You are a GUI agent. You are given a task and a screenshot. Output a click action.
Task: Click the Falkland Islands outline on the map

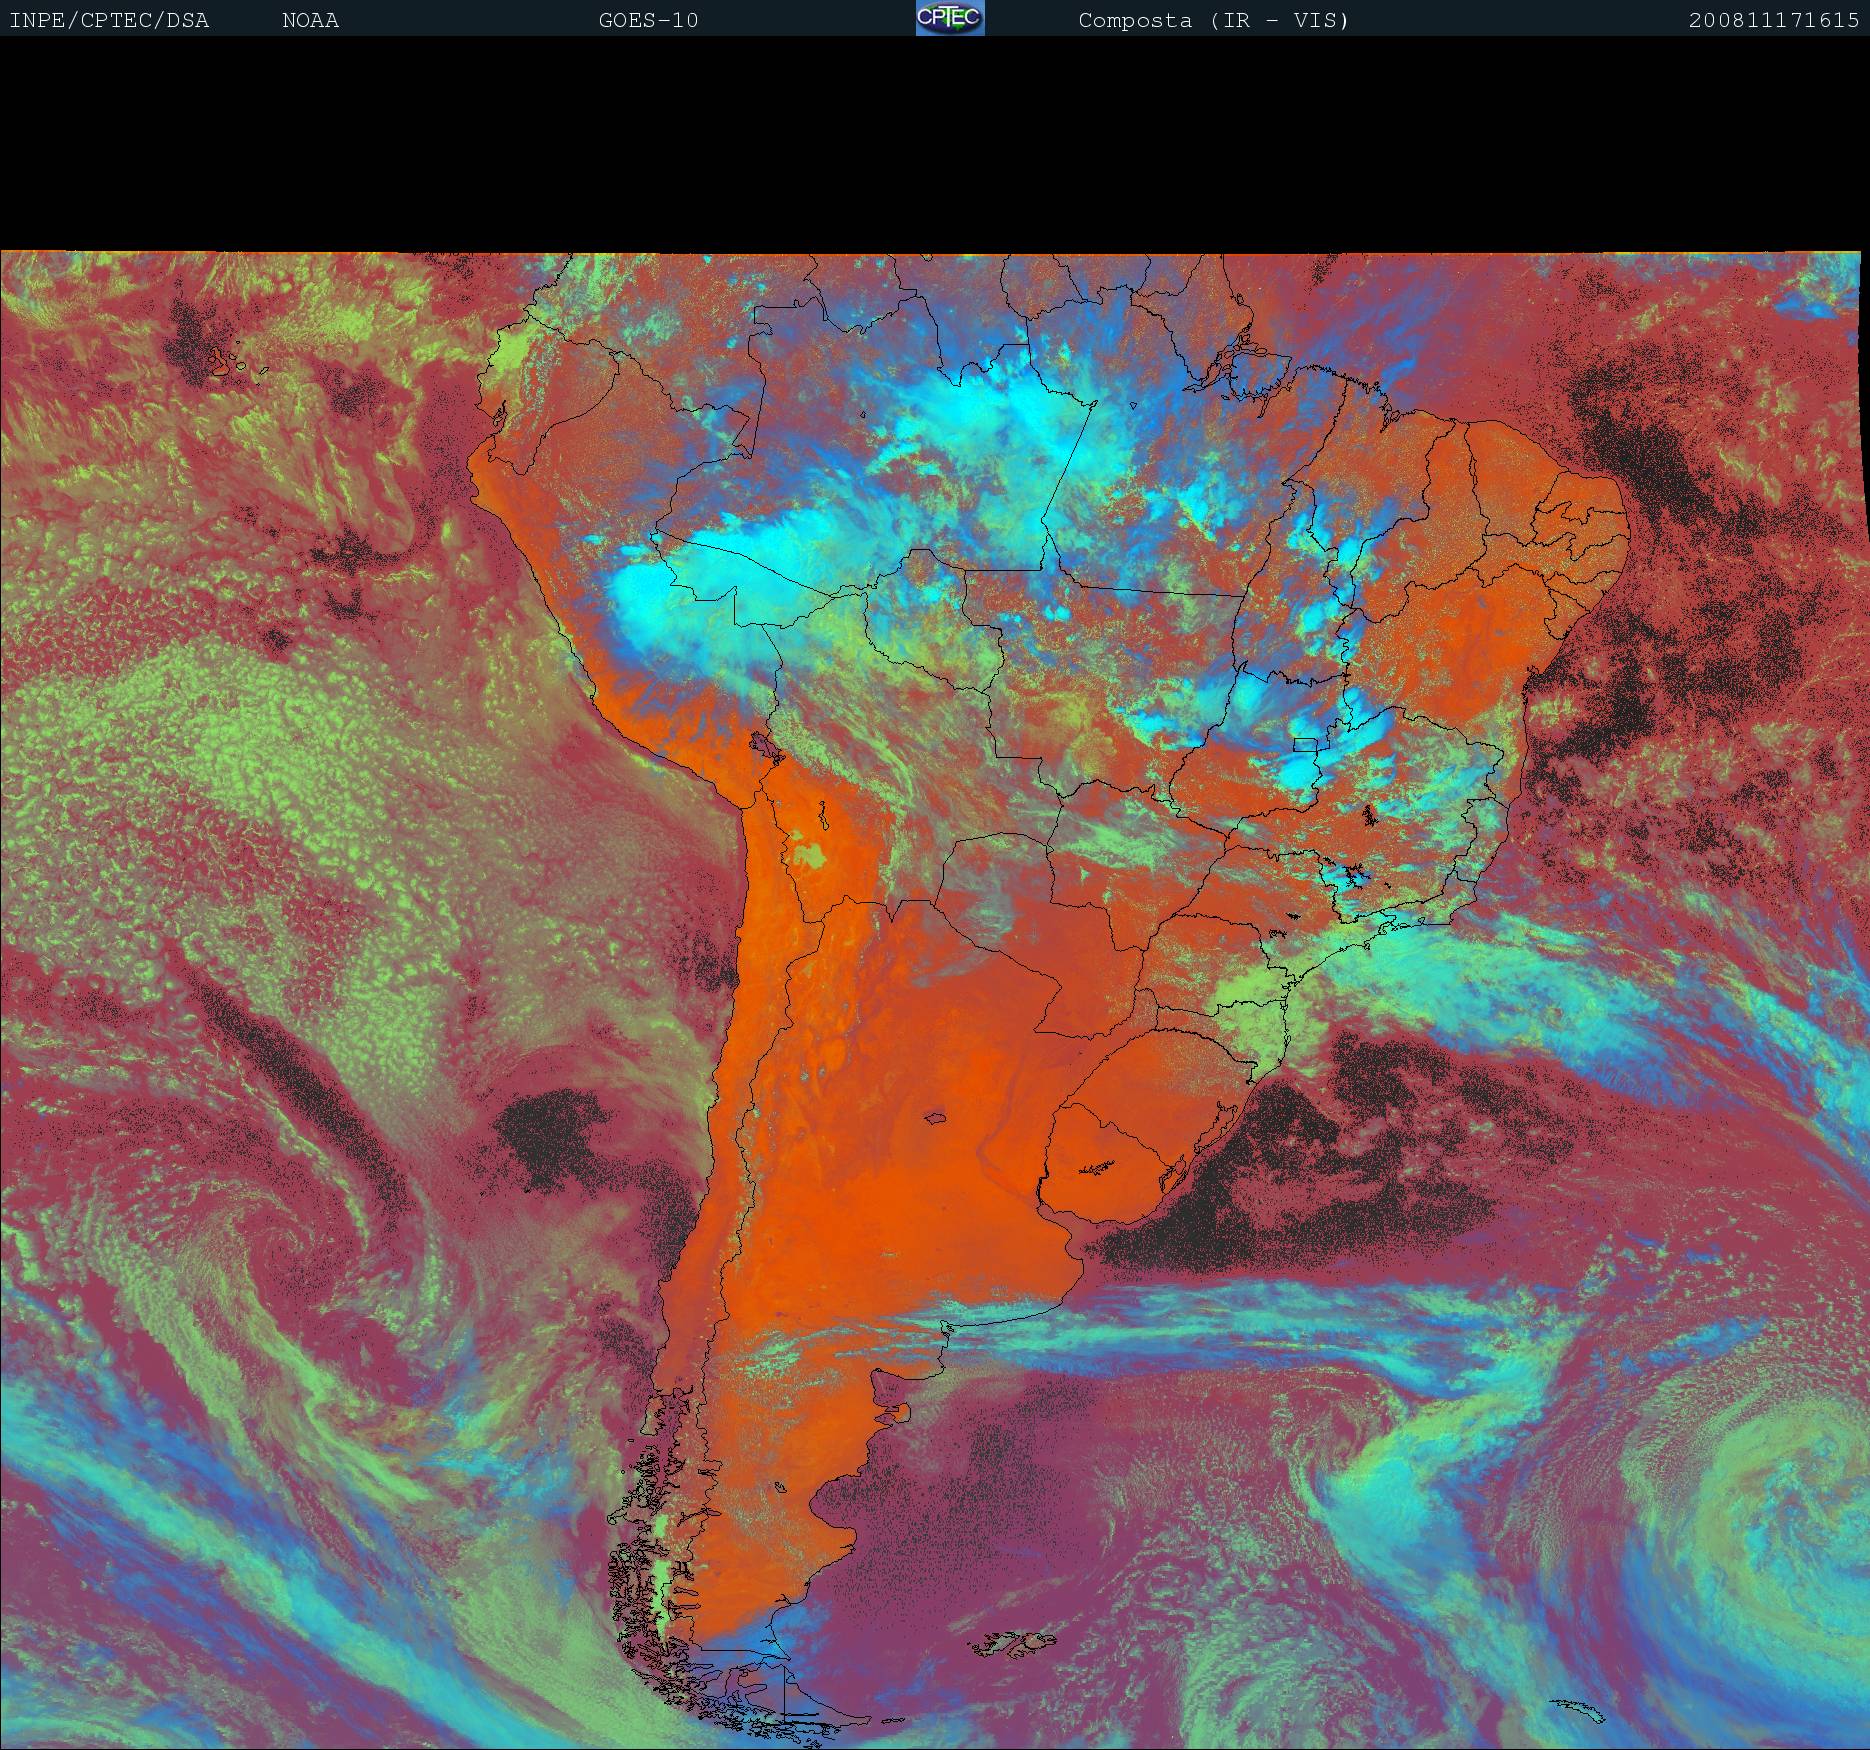(x=1017, y=1641)
